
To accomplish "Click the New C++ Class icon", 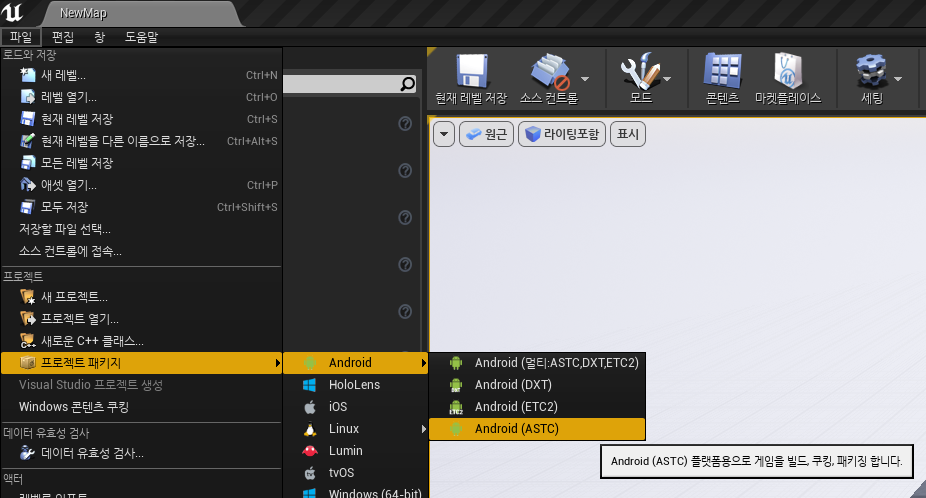I will point(28,341).
